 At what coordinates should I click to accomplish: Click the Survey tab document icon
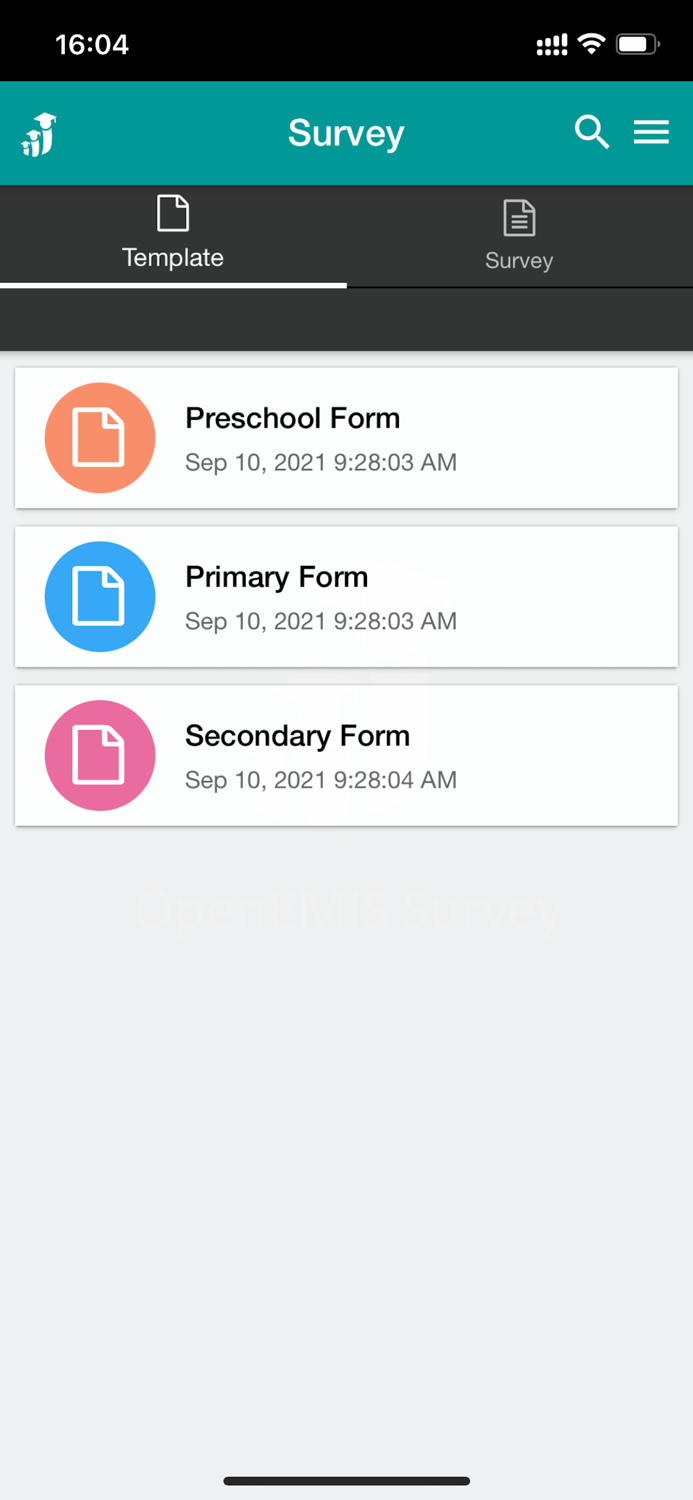click(x=518, y=217)
